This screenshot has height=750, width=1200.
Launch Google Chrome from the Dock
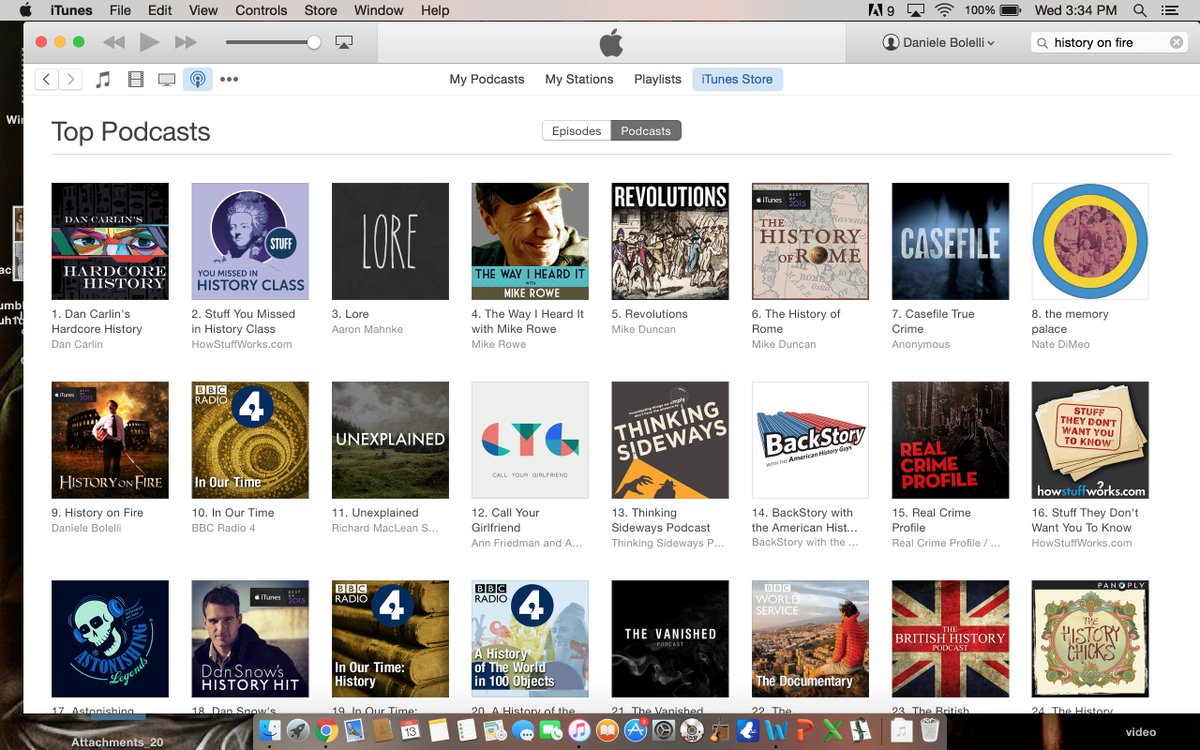[x=326, y=731]
